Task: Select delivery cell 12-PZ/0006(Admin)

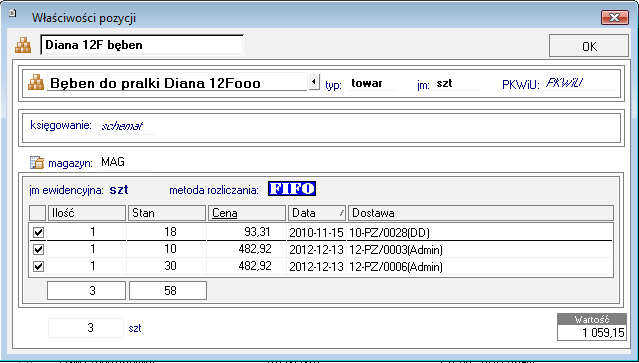Action: point(480,267)
